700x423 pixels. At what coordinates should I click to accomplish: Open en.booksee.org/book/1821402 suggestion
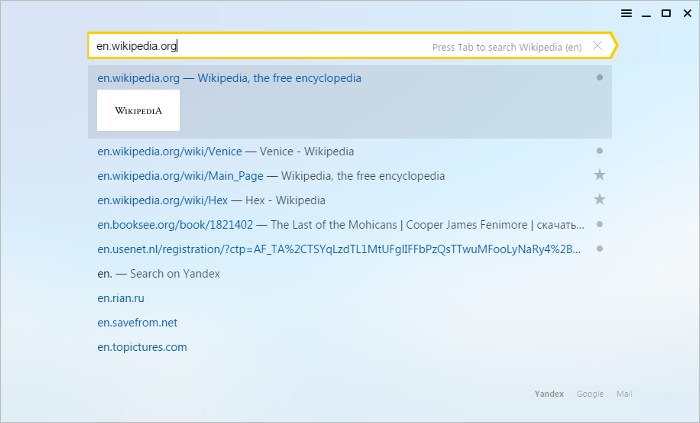[x=341, y=225]
